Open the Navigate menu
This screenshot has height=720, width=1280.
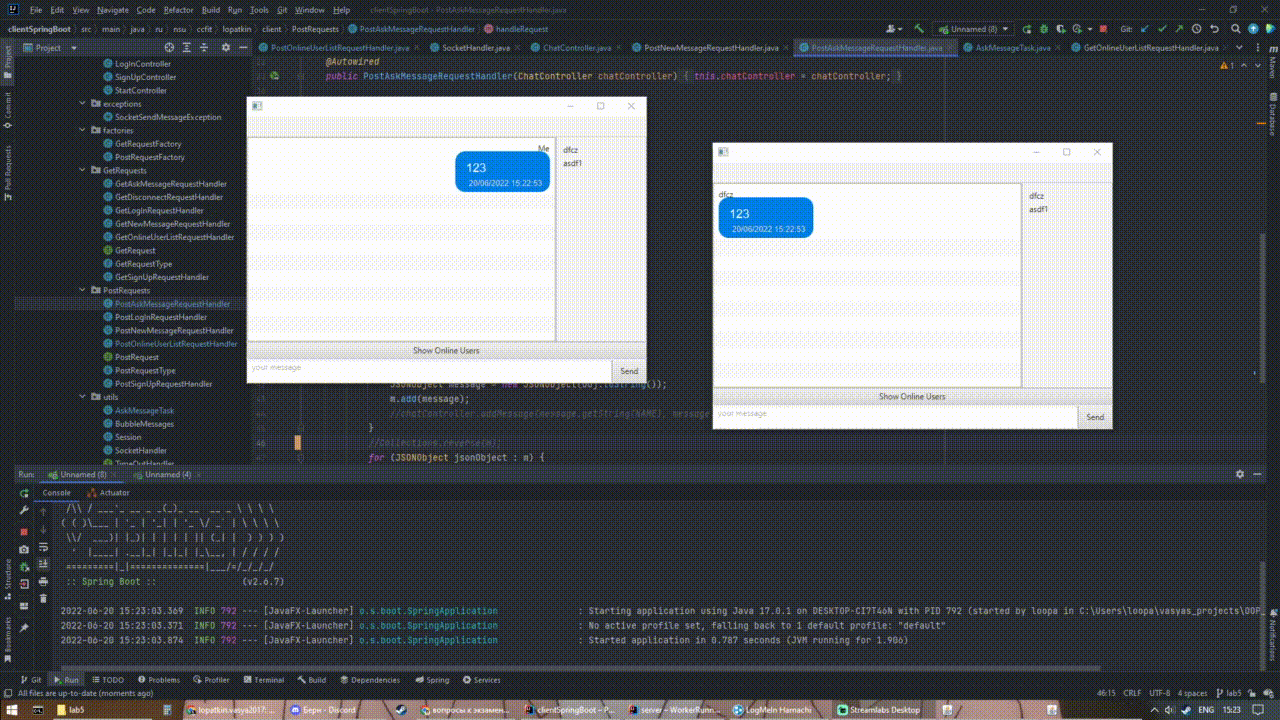(x=113, y=10)
